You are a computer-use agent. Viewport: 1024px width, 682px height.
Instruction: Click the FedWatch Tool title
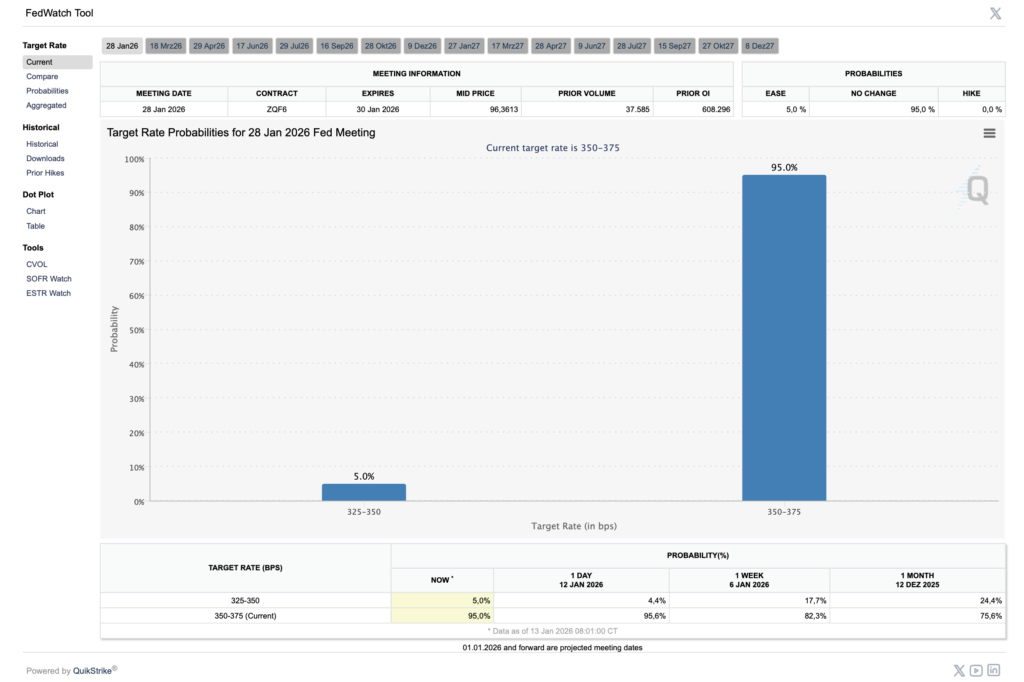coord(59,13)
